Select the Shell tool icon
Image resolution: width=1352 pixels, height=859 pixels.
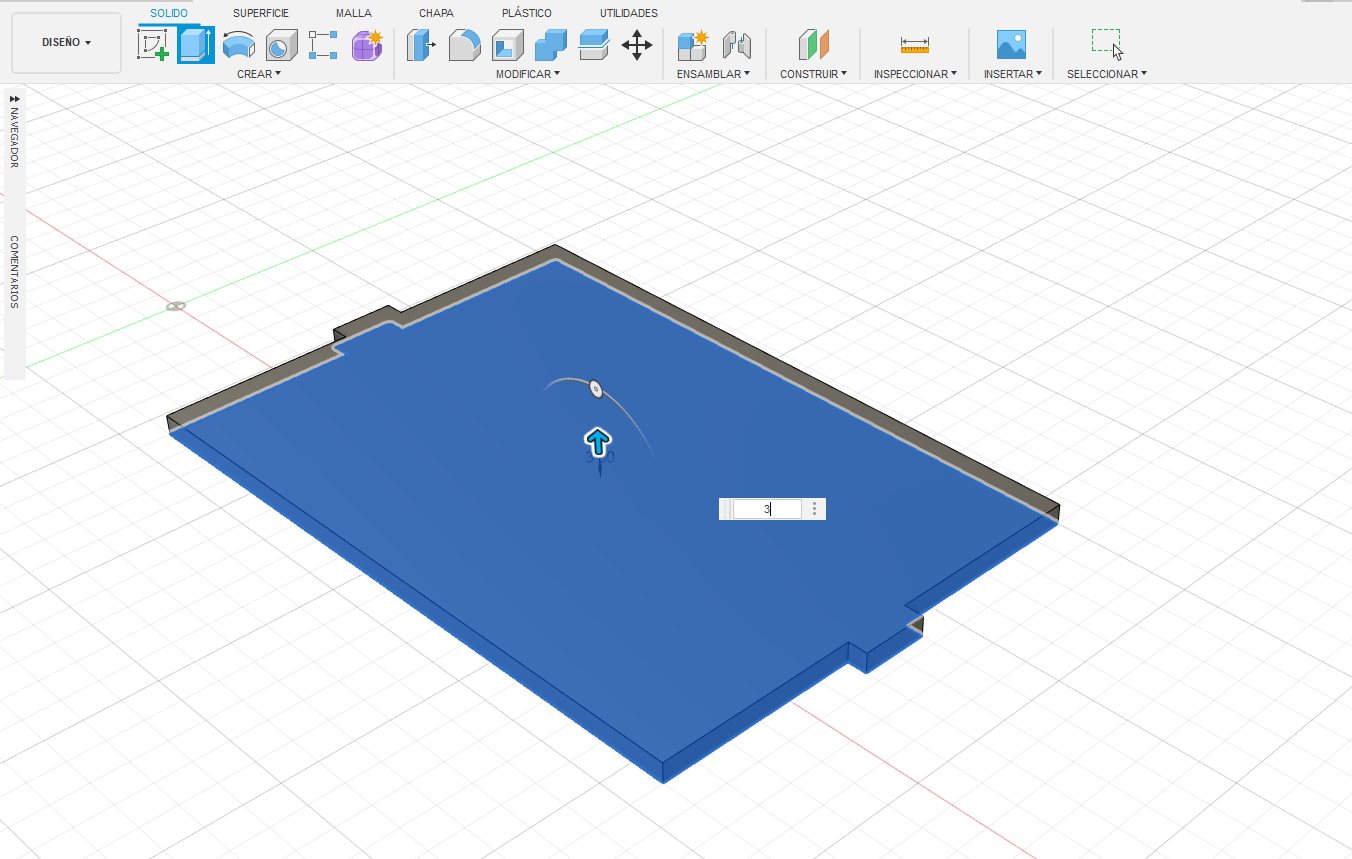508,46
